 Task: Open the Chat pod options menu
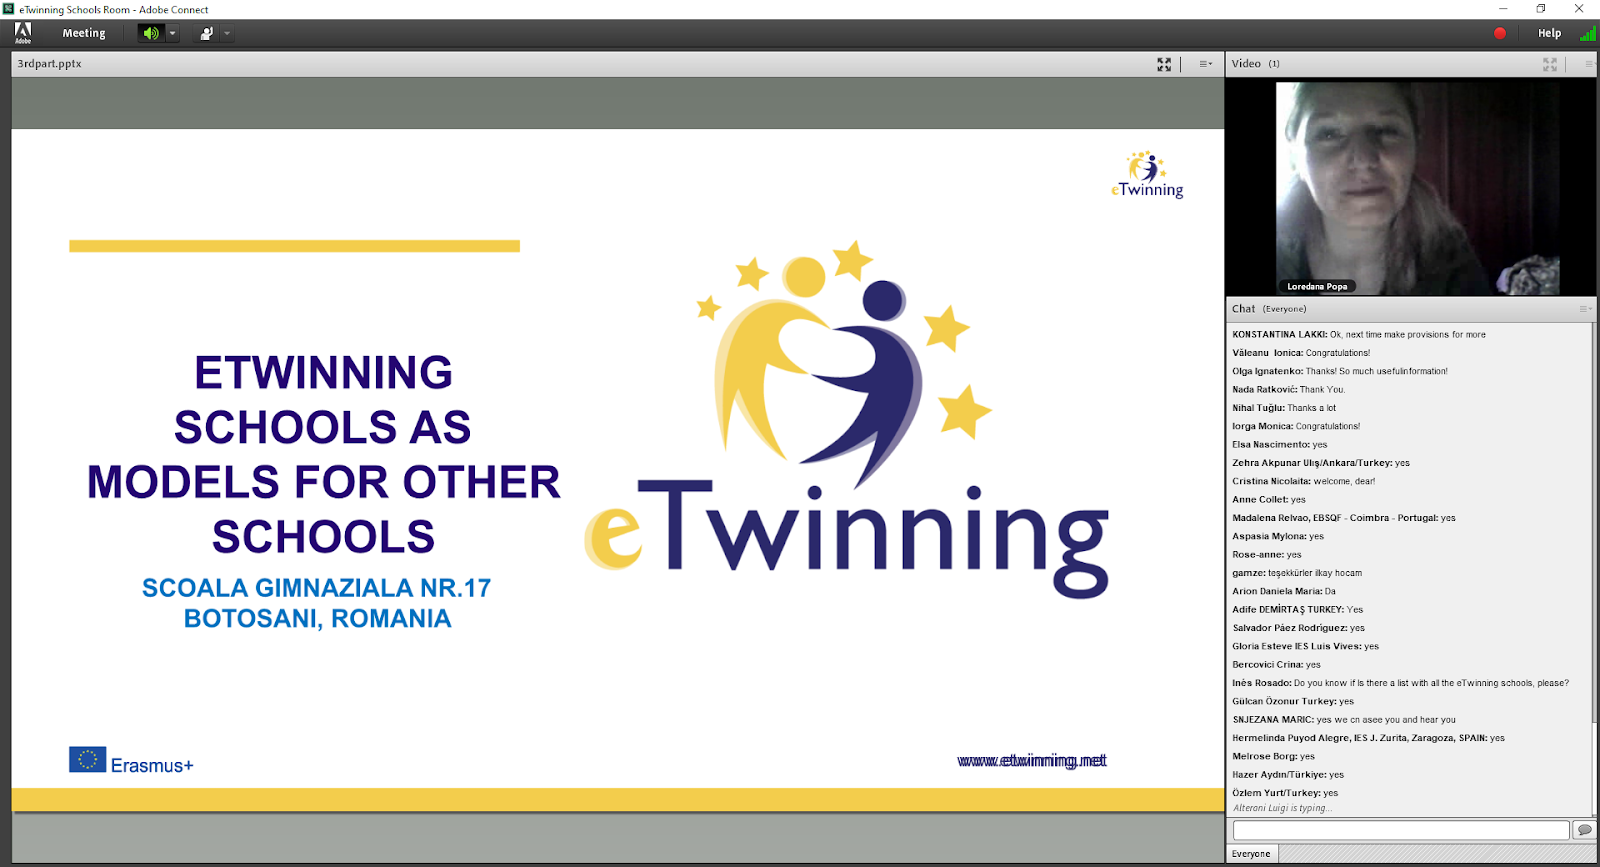coord(1585,309)
